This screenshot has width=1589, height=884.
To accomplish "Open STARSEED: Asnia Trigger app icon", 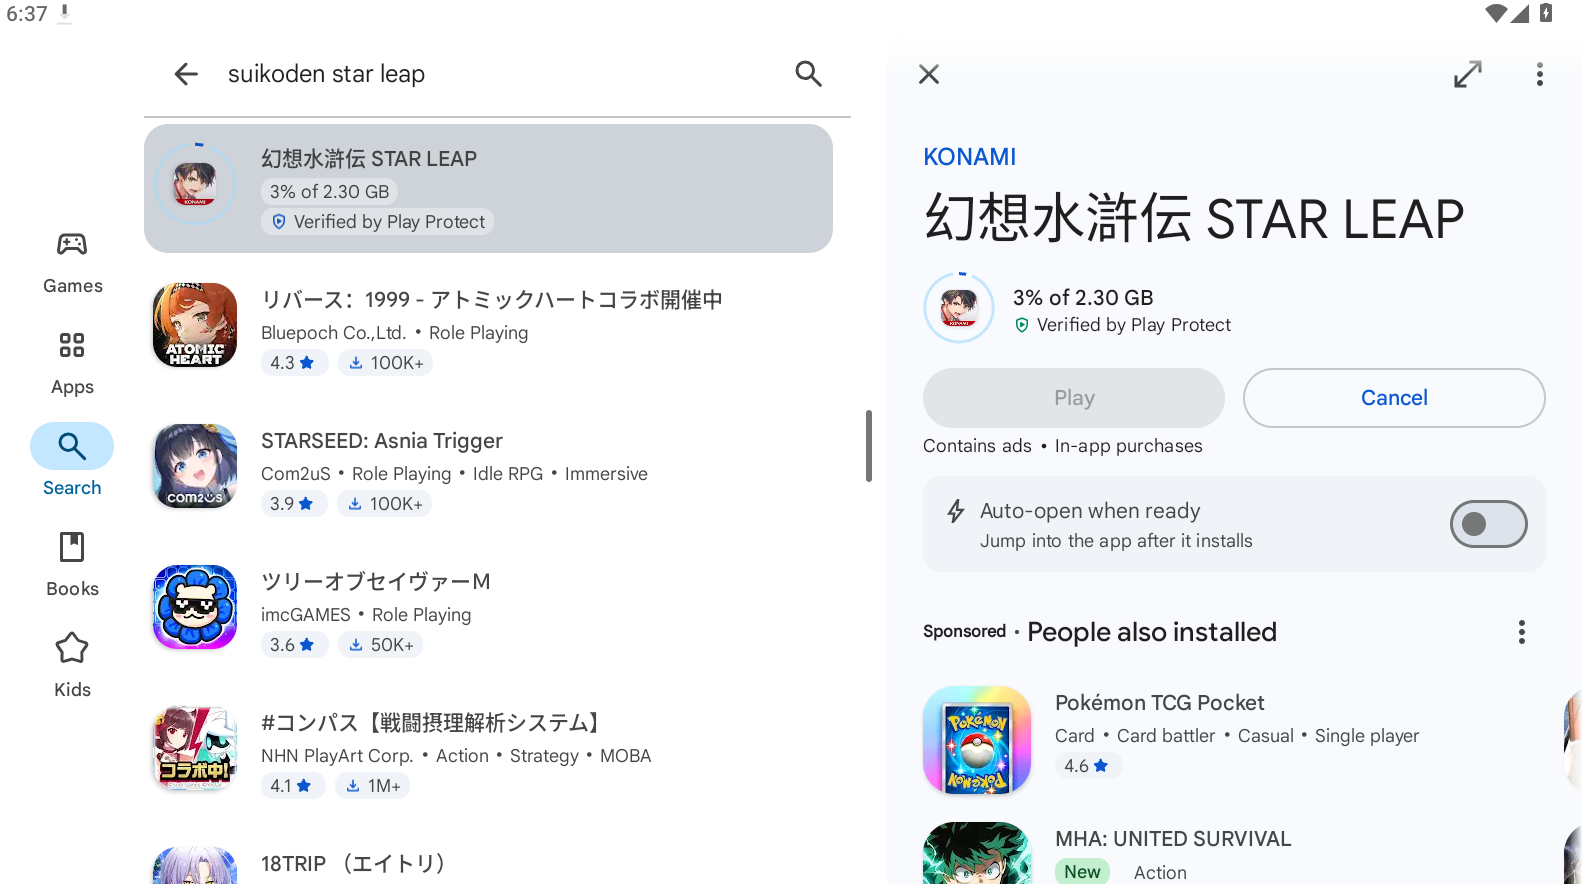I will coord(195,466).
